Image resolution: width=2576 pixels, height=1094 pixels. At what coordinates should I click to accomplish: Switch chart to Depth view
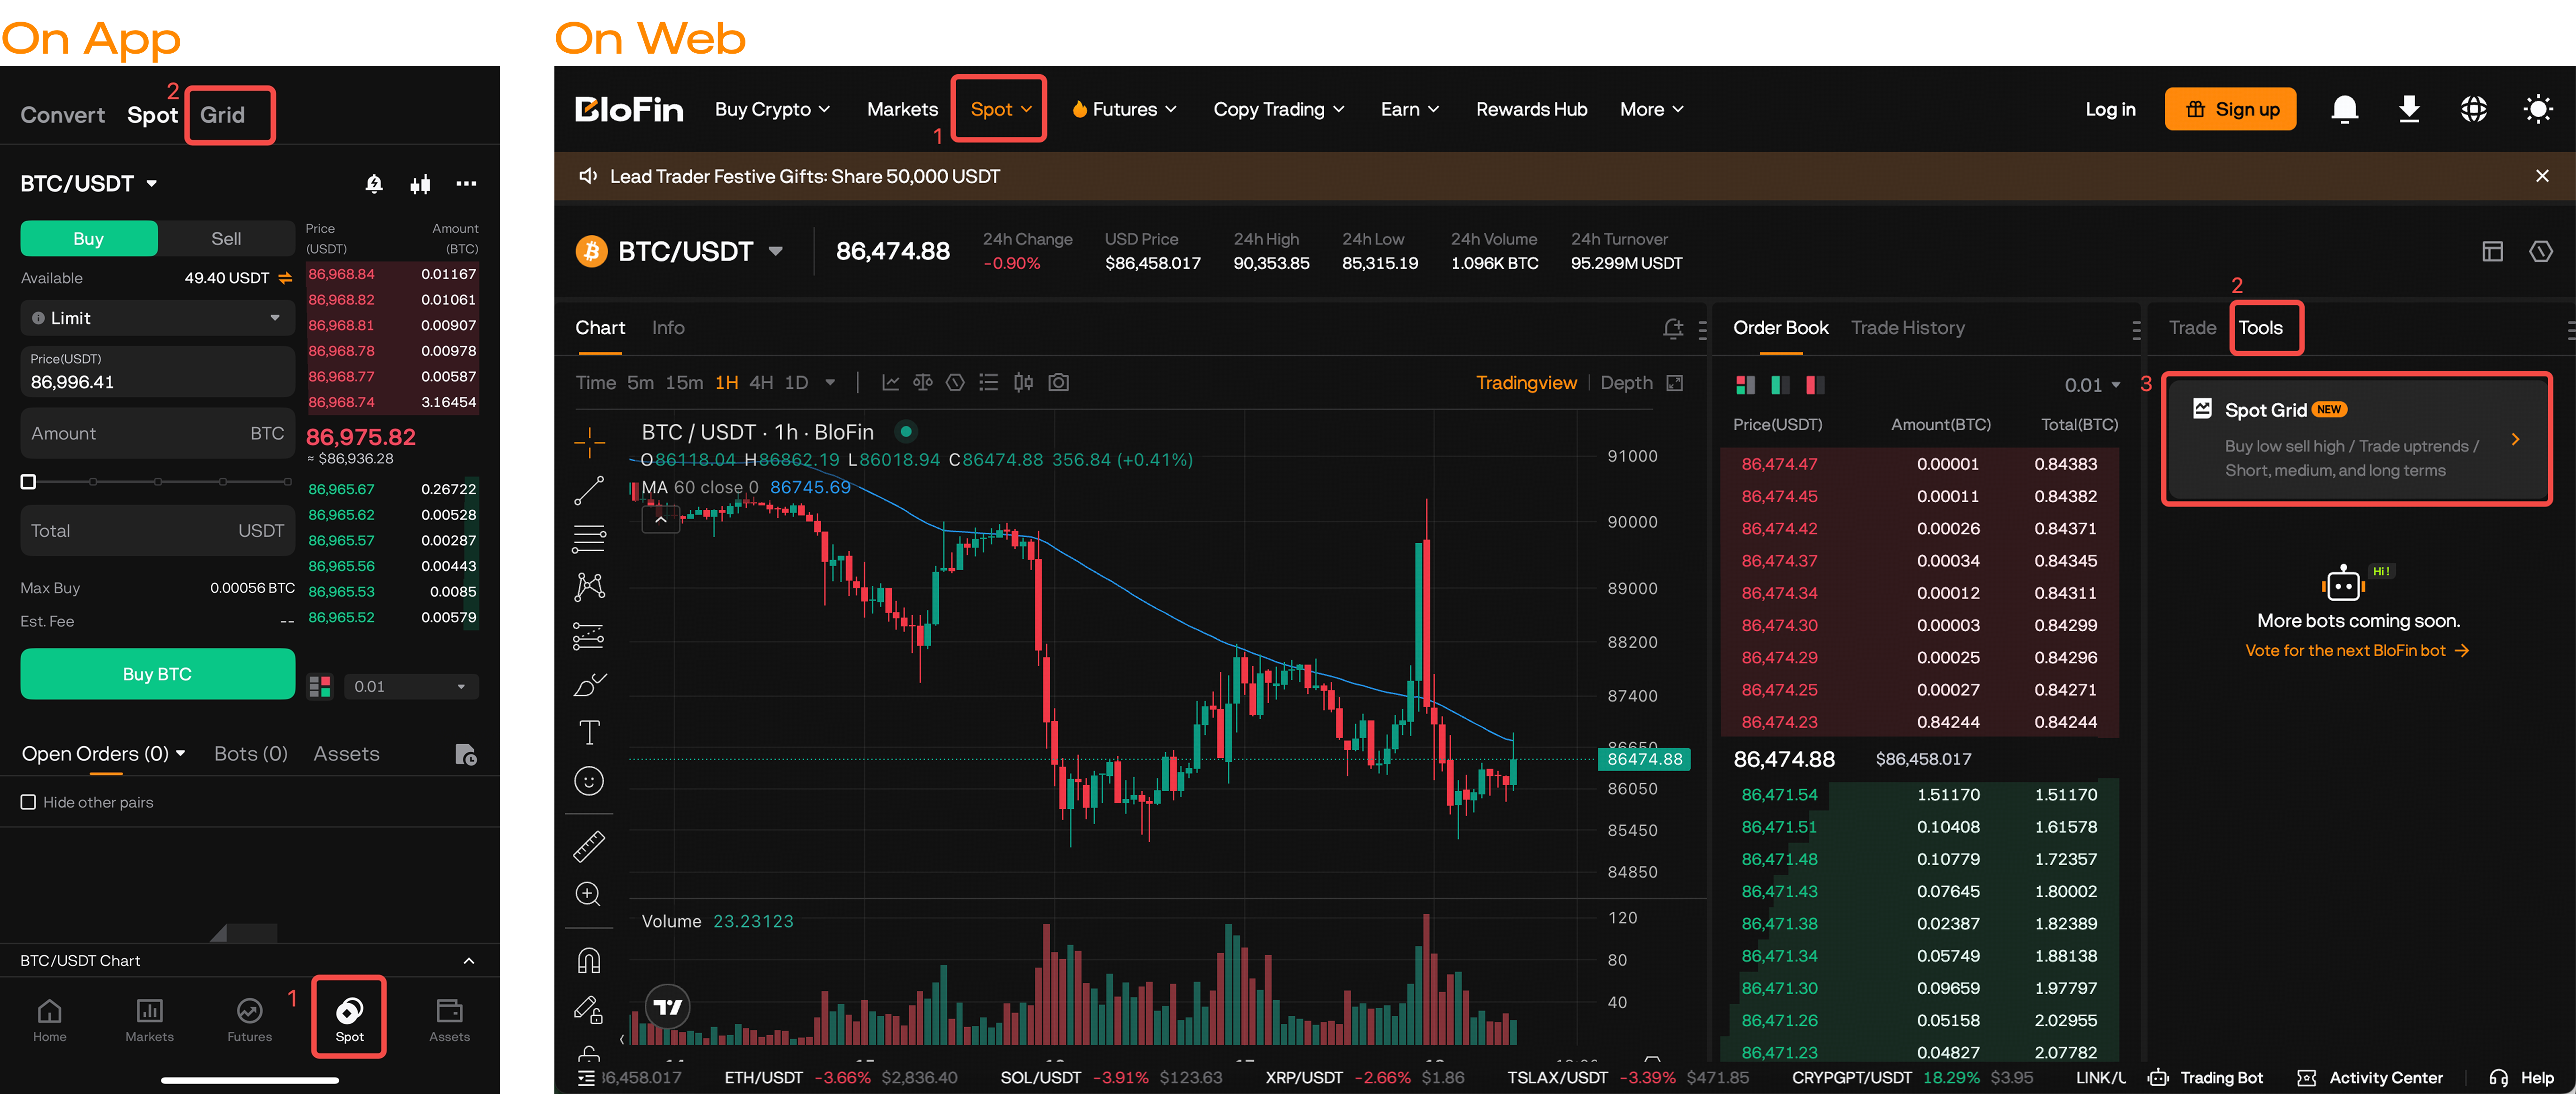point(1626,383)
